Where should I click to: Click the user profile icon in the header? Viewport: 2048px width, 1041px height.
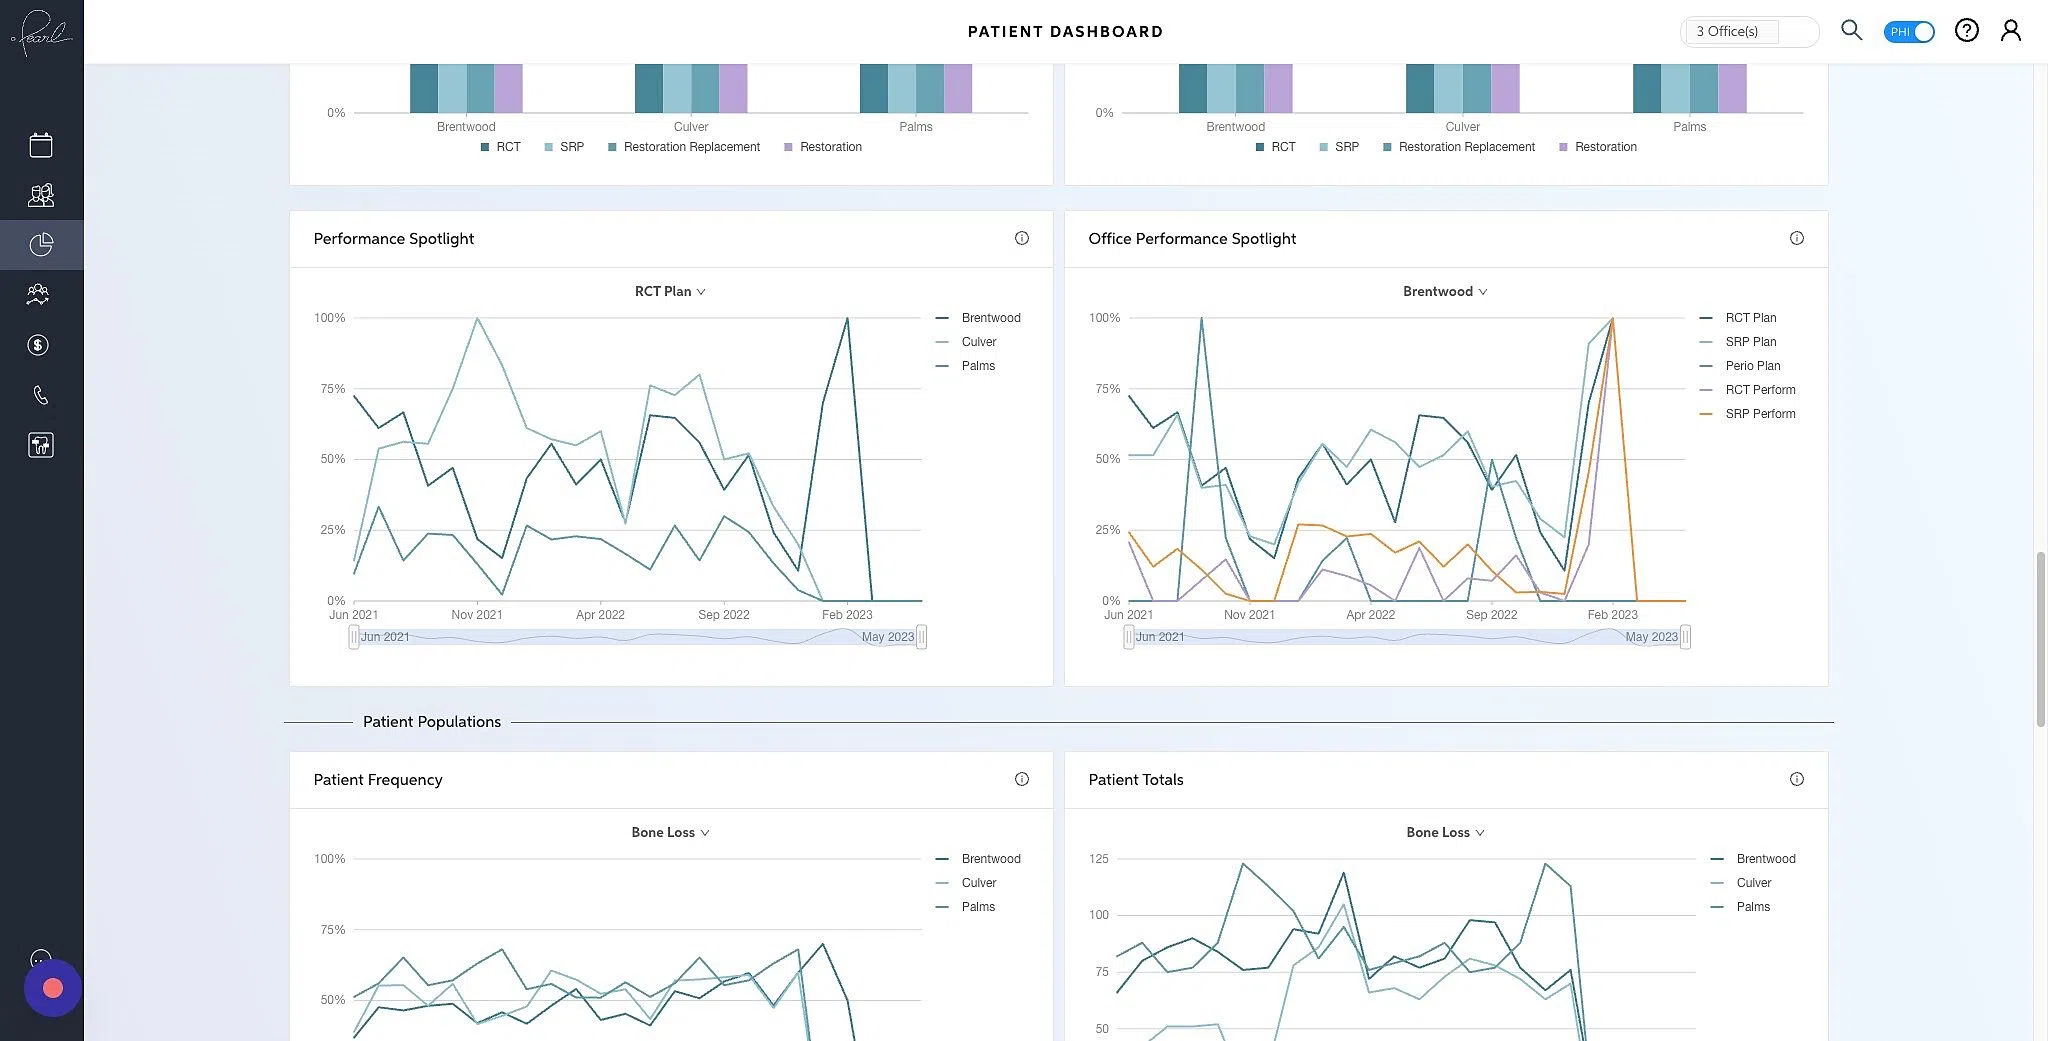tap(2011, 30)
